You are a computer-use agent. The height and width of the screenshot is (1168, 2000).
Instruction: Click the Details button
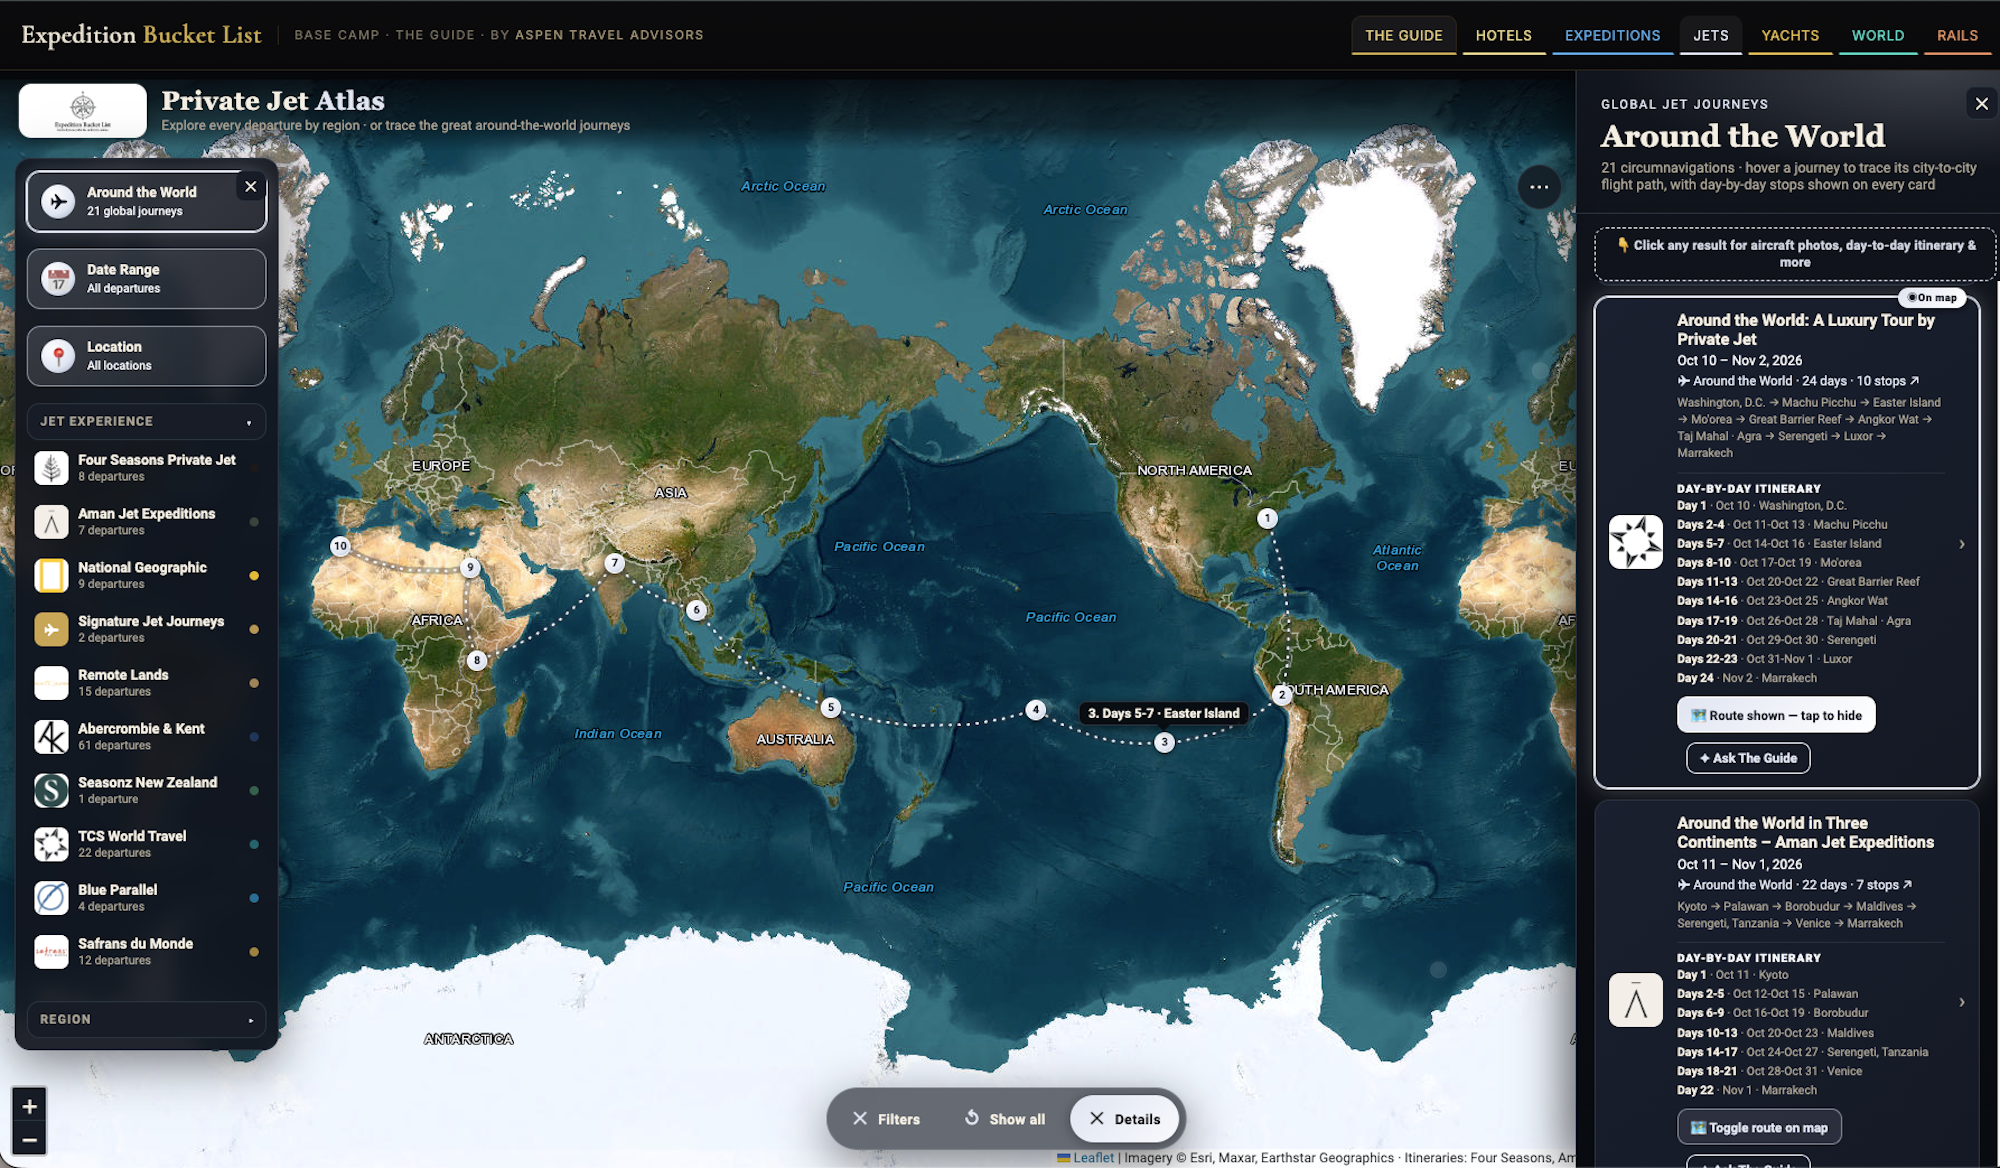(1125, 1119)
